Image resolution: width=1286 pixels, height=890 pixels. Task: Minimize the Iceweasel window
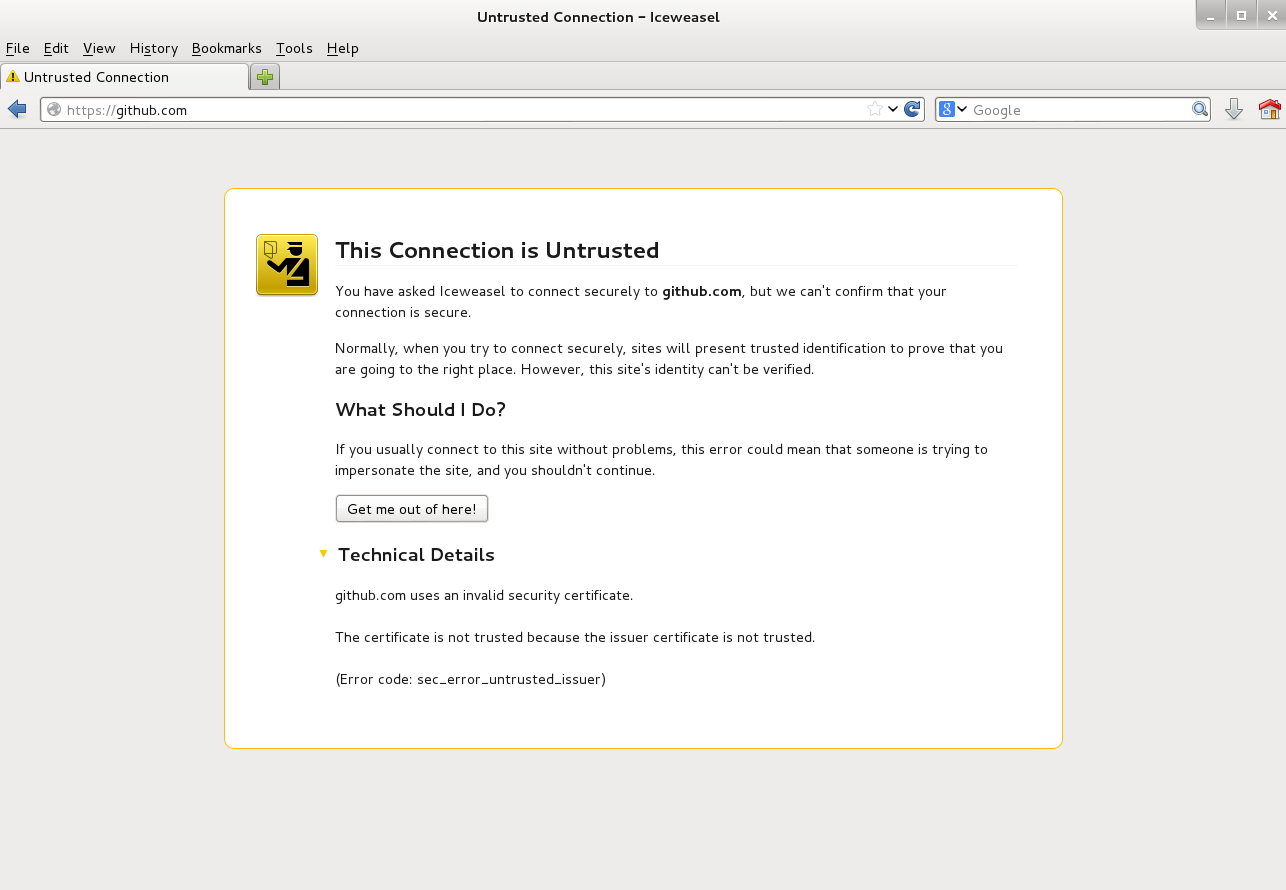[x=1212, y=15]
